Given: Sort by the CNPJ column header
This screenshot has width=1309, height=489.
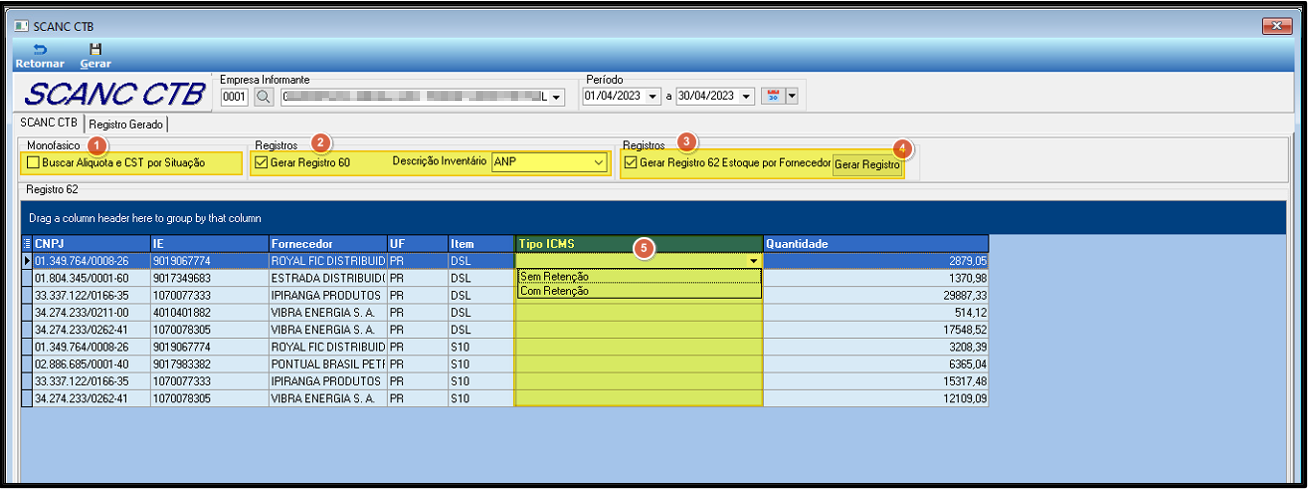Looking at the screenshot, I should [91, 244].
